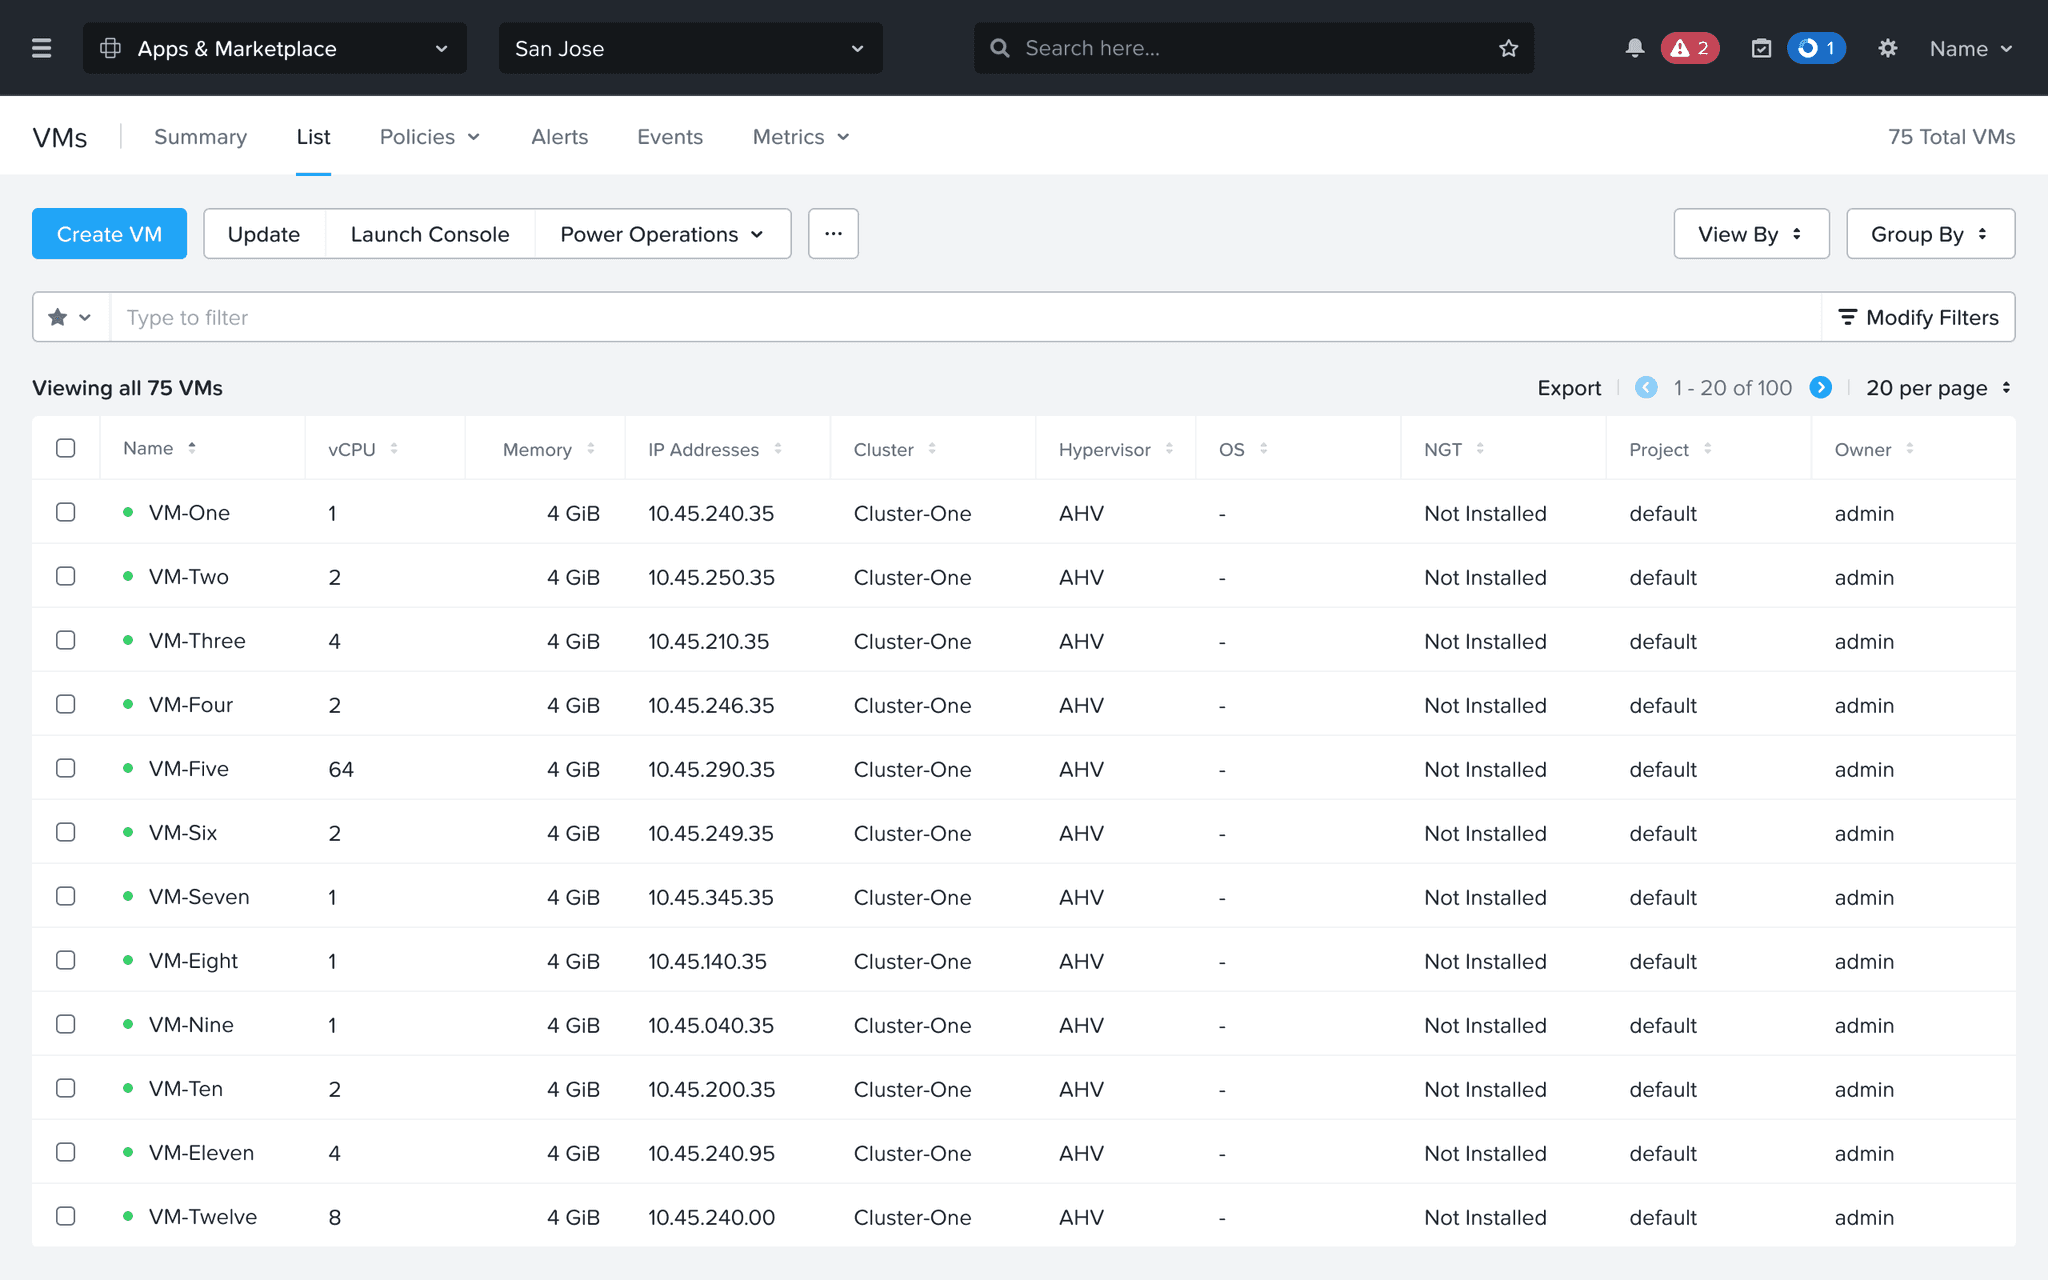Viewport: 2048px width, 1280px height.
Task: Select all VMs with the header checkbox
Action: click(x=66, y=448)
